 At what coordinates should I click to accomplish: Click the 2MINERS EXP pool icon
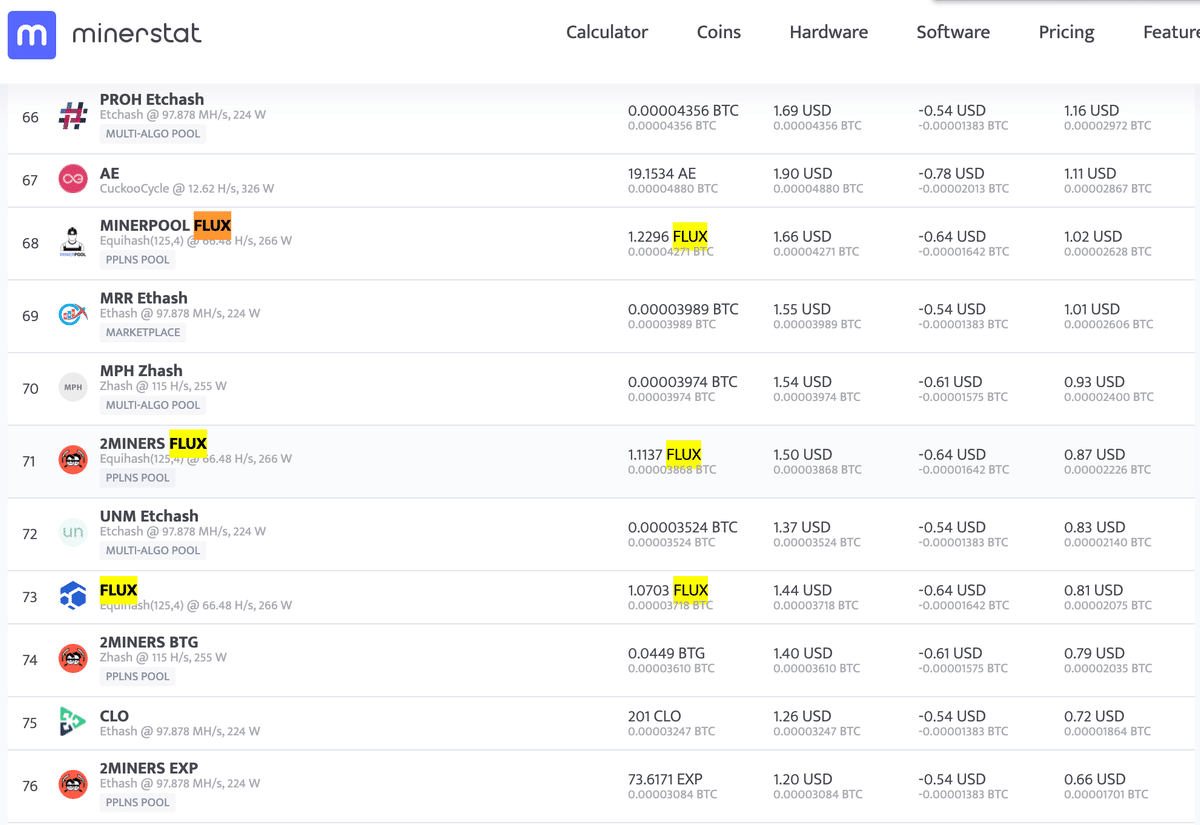(x=73, y=785)
